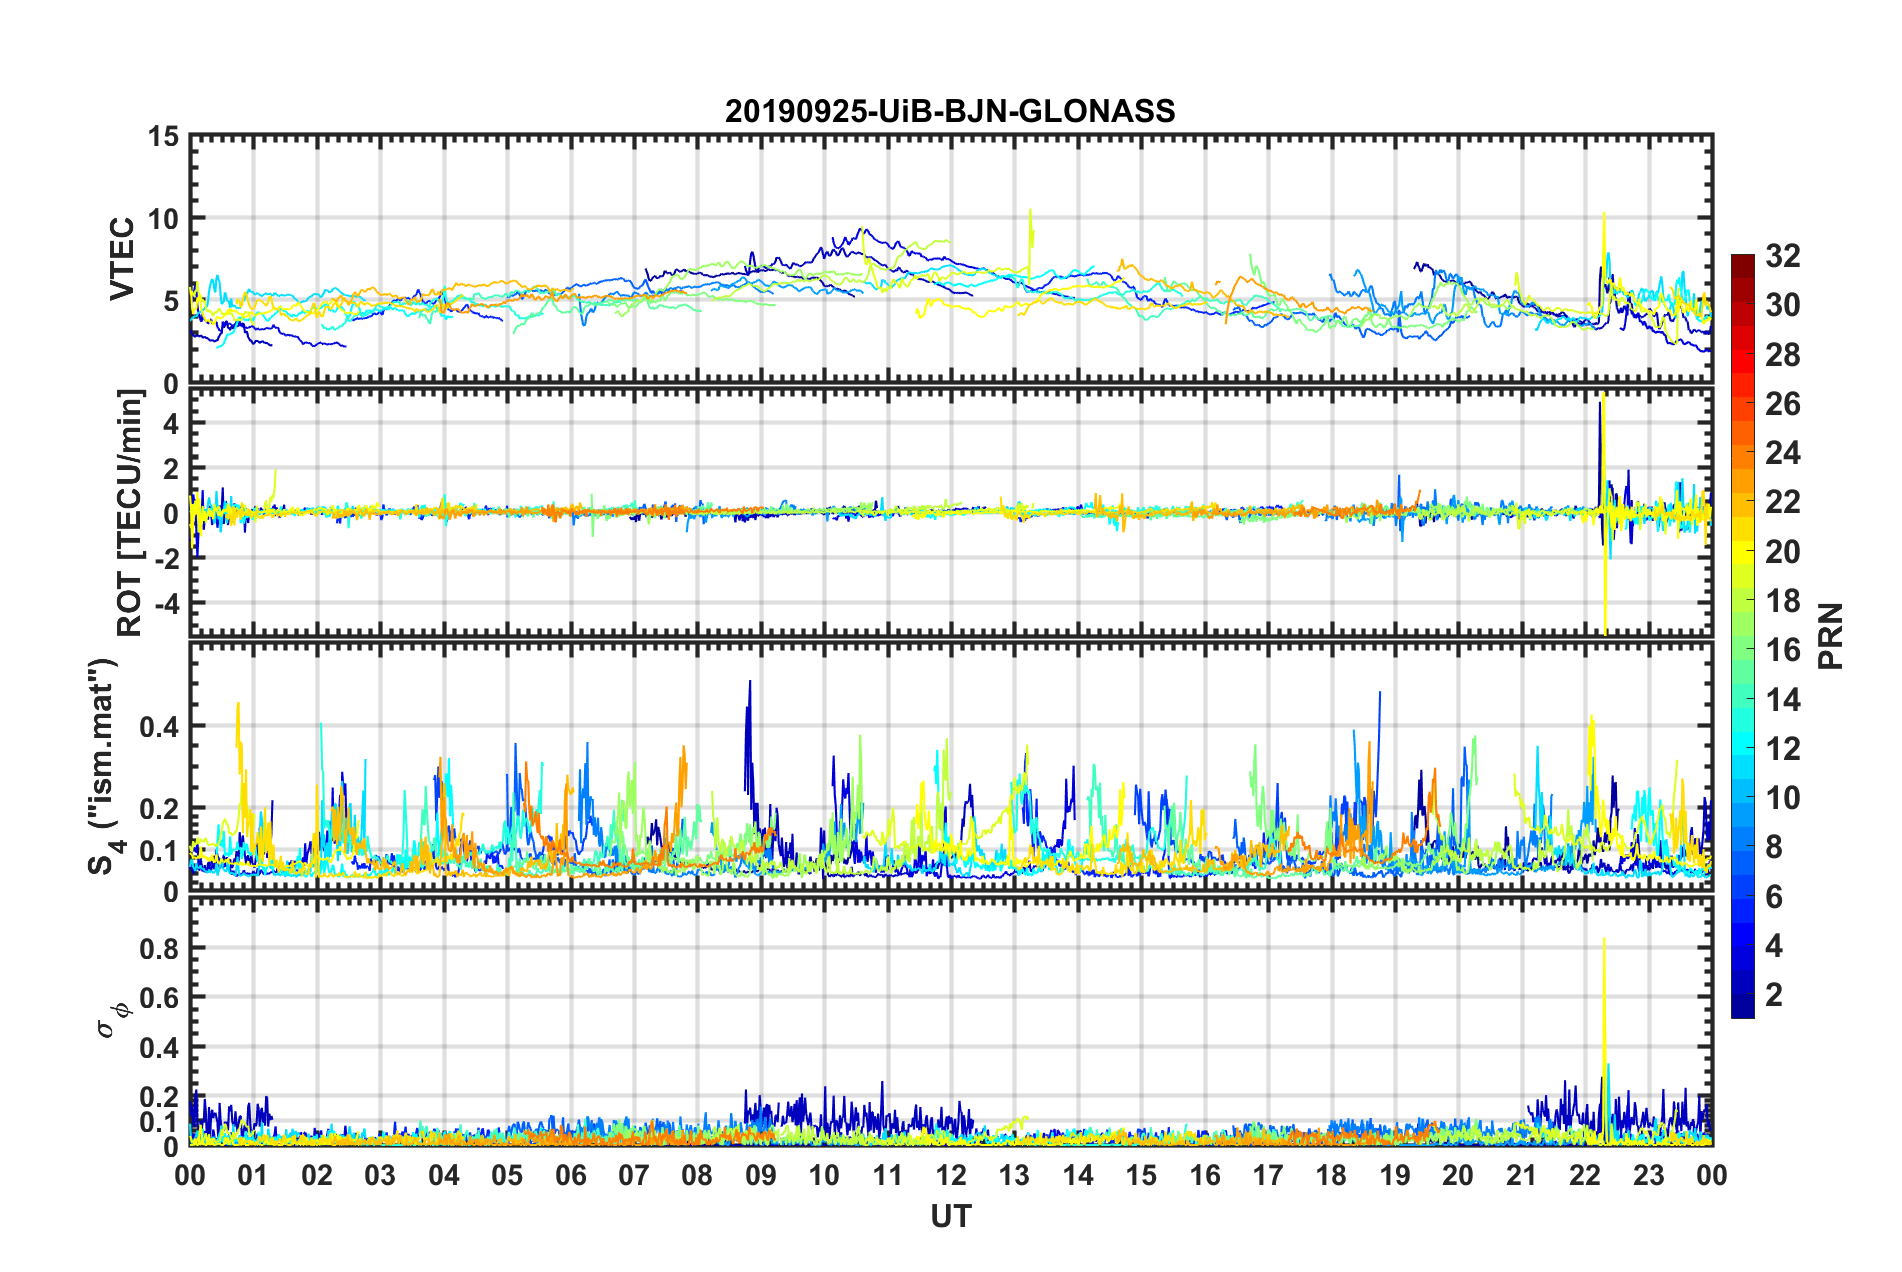Click the 23 hour tick on the UT axis
Viewport: 1902px width, 1272px height.
1649,1175
